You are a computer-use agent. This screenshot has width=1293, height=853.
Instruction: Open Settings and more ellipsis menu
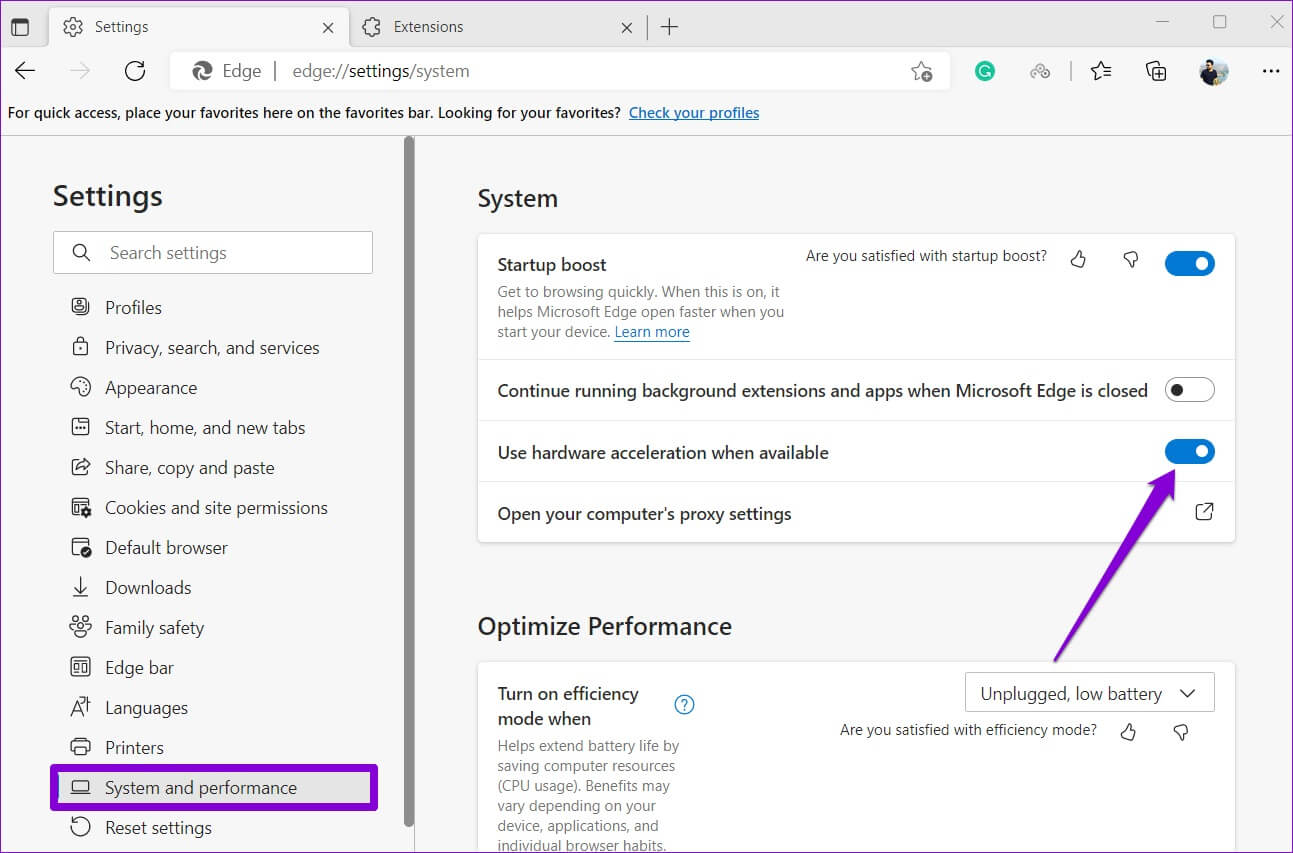pyautogui.click(x=1271, y=71)
